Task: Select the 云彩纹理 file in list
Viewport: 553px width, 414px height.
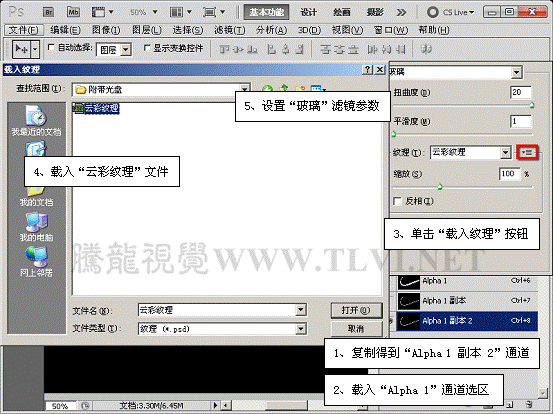Action: pyautogui.click(x=96, y=108)
